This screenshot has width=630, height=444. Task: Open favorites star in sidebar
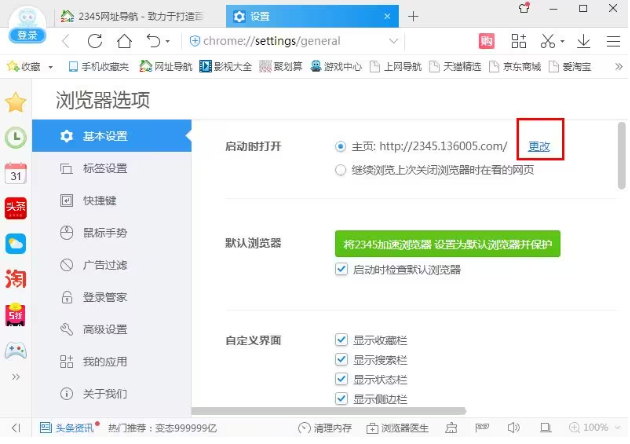[16, 102]
